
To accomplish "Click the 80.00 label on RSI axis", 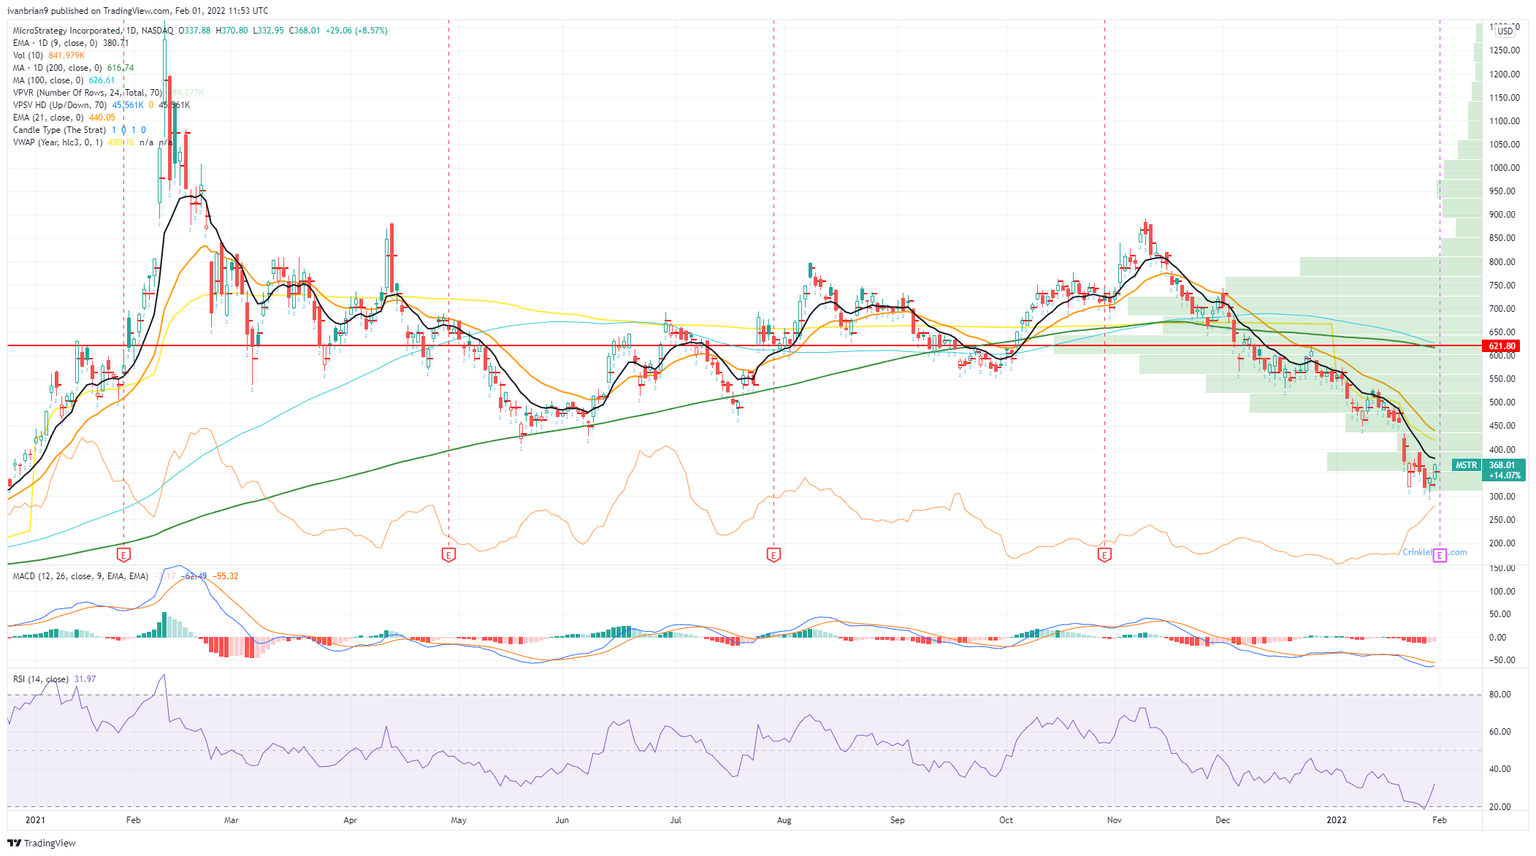I will (1501, 694).
